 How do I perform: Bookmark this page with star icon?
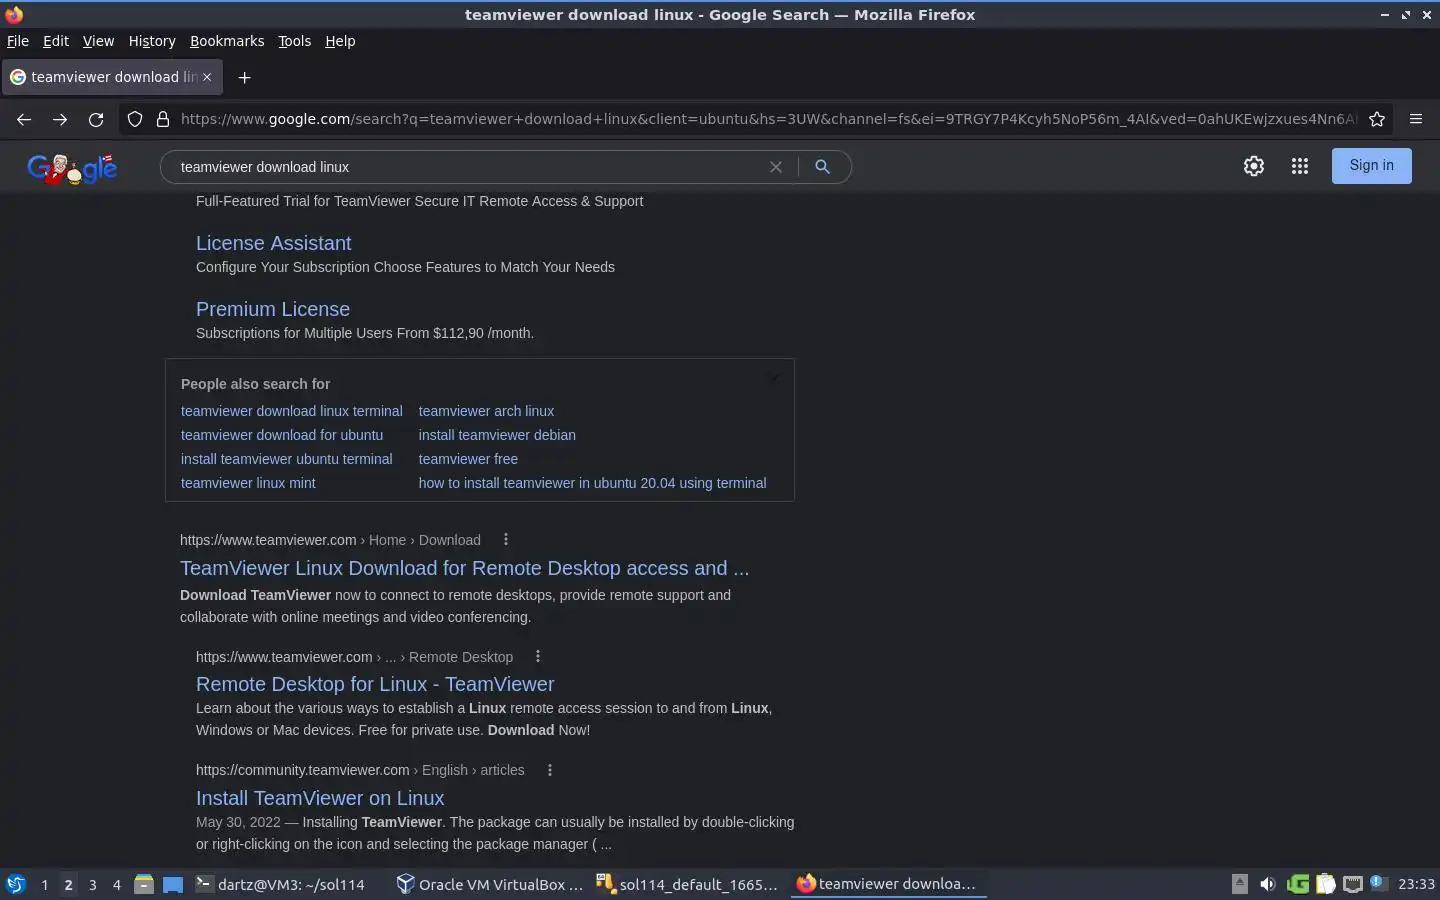point(1377,119)
